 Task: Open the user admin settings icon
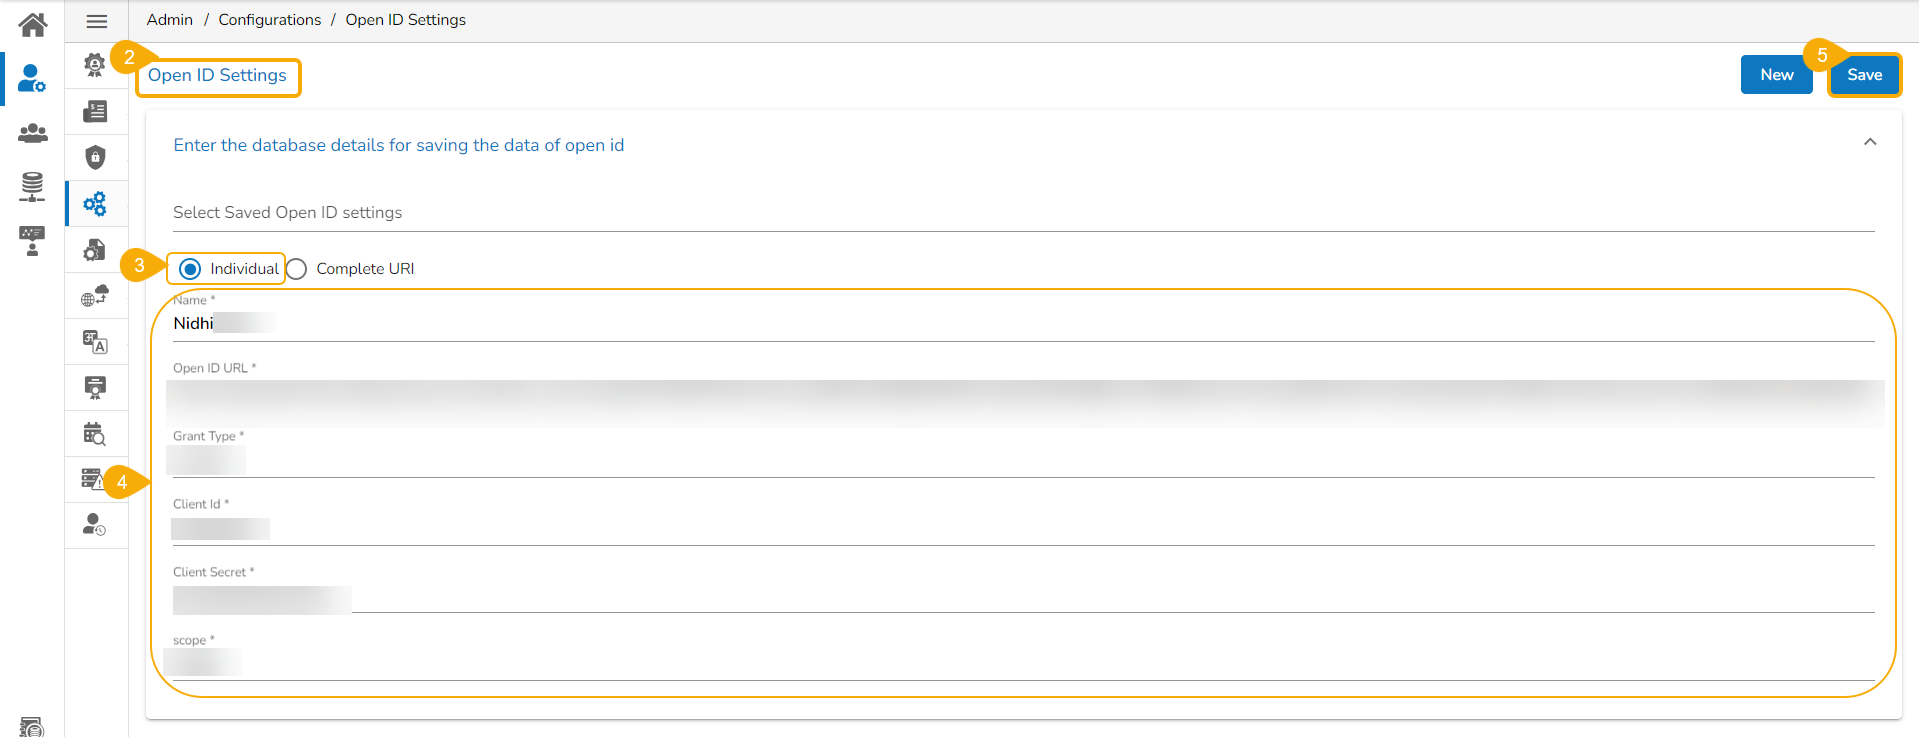pos(32,78)
